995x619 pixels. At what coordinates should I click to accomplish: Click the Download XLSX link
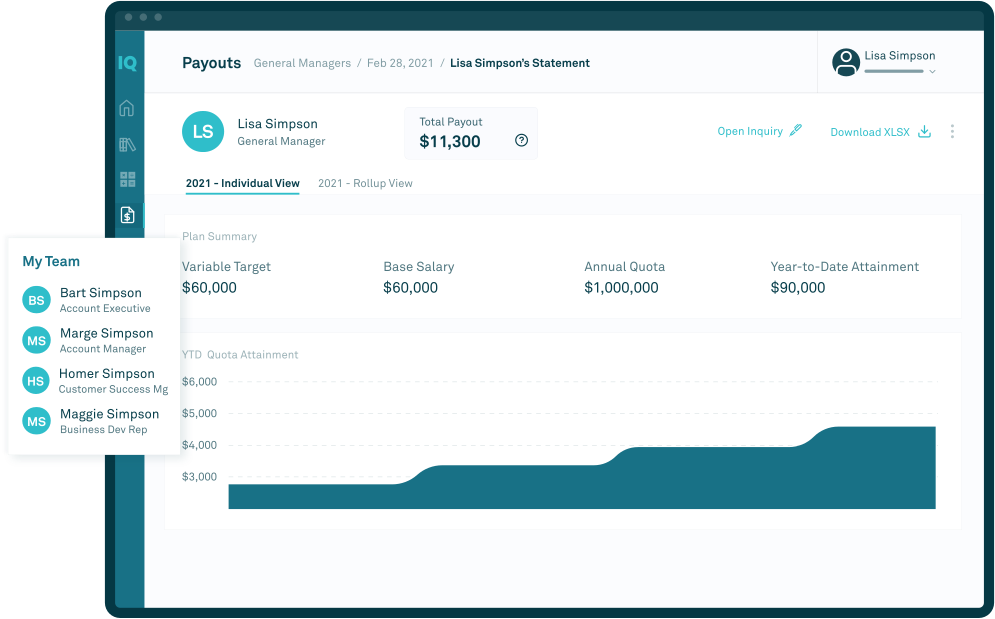click(x=869, y=132)
